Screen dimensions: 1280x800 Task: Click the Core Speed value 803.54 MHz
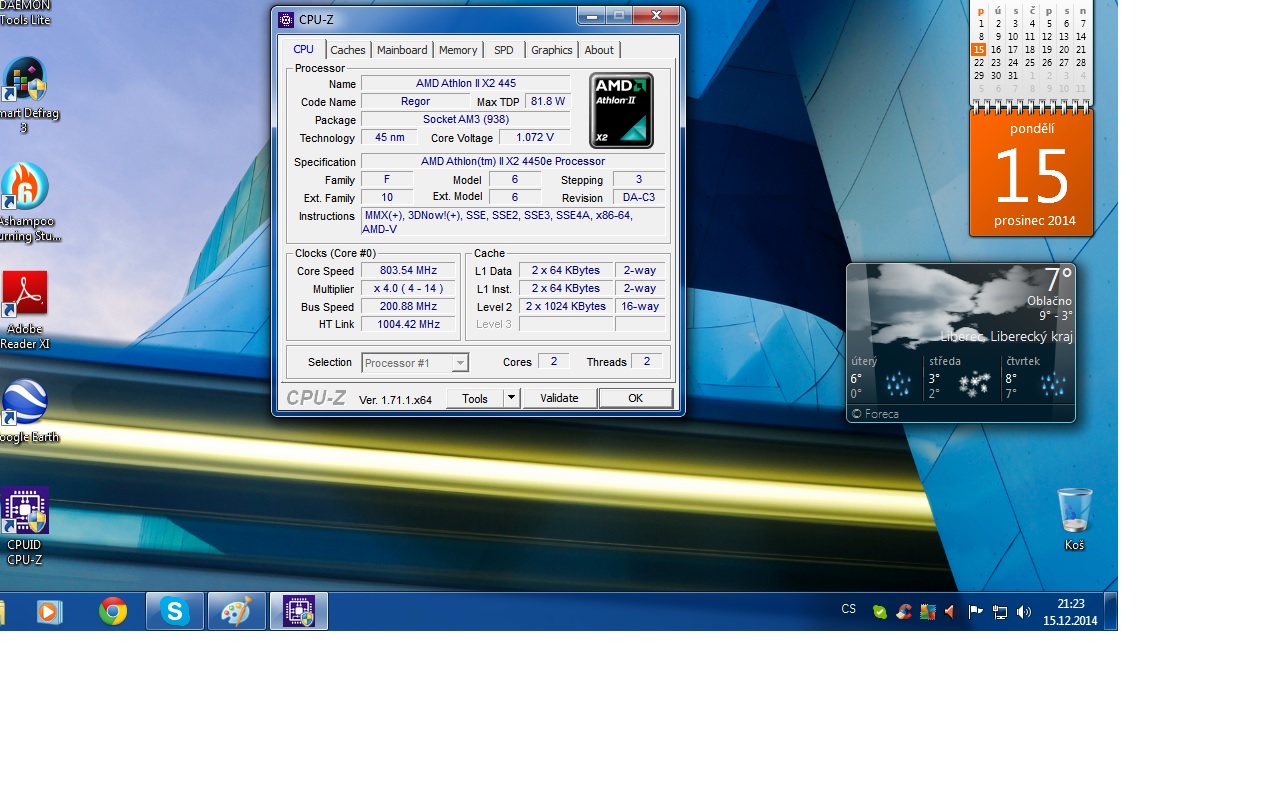408,270
